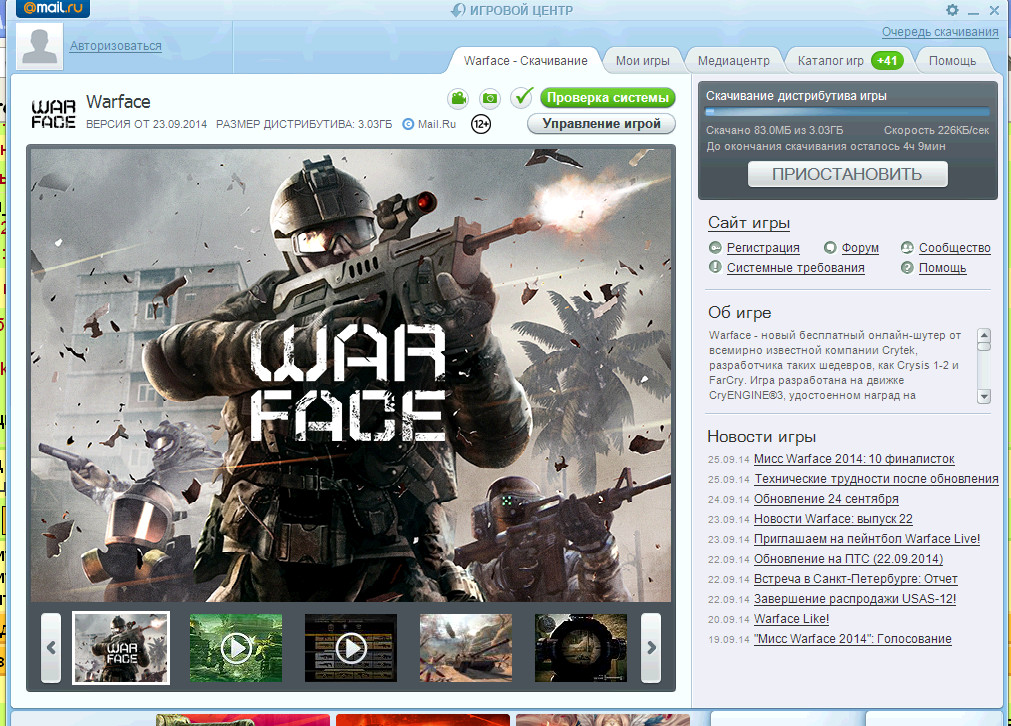Play the green jungle video thumbnail
The width and height of the screenshot is (1011, 726).
[x=236, y=647]
